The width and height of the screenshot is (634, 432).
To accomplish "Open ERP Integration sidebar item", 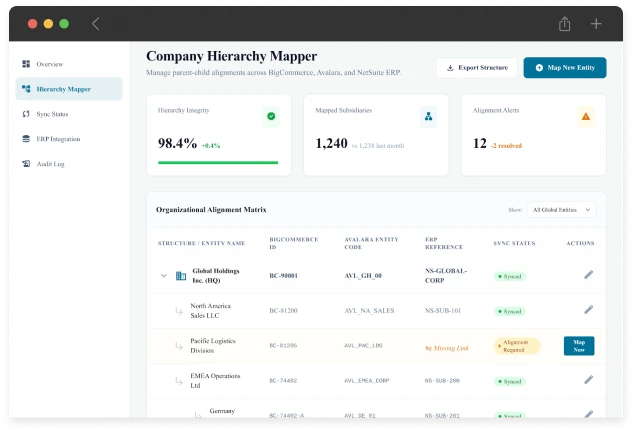I will [x=58, y=139].
